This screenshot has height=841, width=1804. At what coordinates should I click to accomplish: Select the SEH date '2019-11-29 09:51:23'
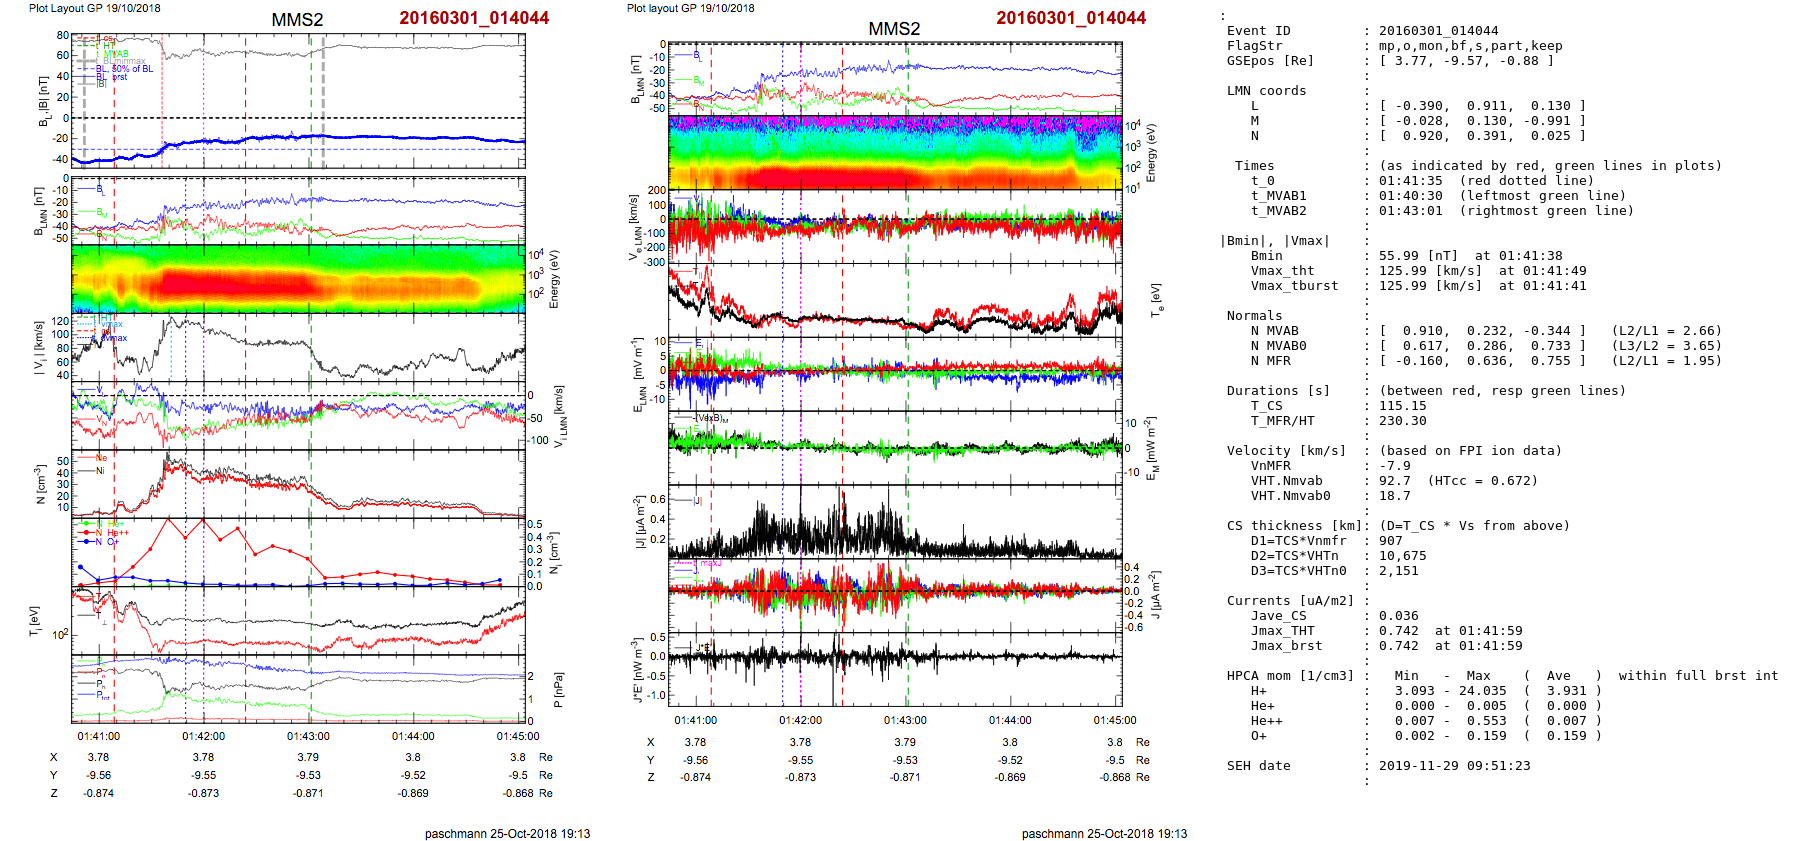1454,766
